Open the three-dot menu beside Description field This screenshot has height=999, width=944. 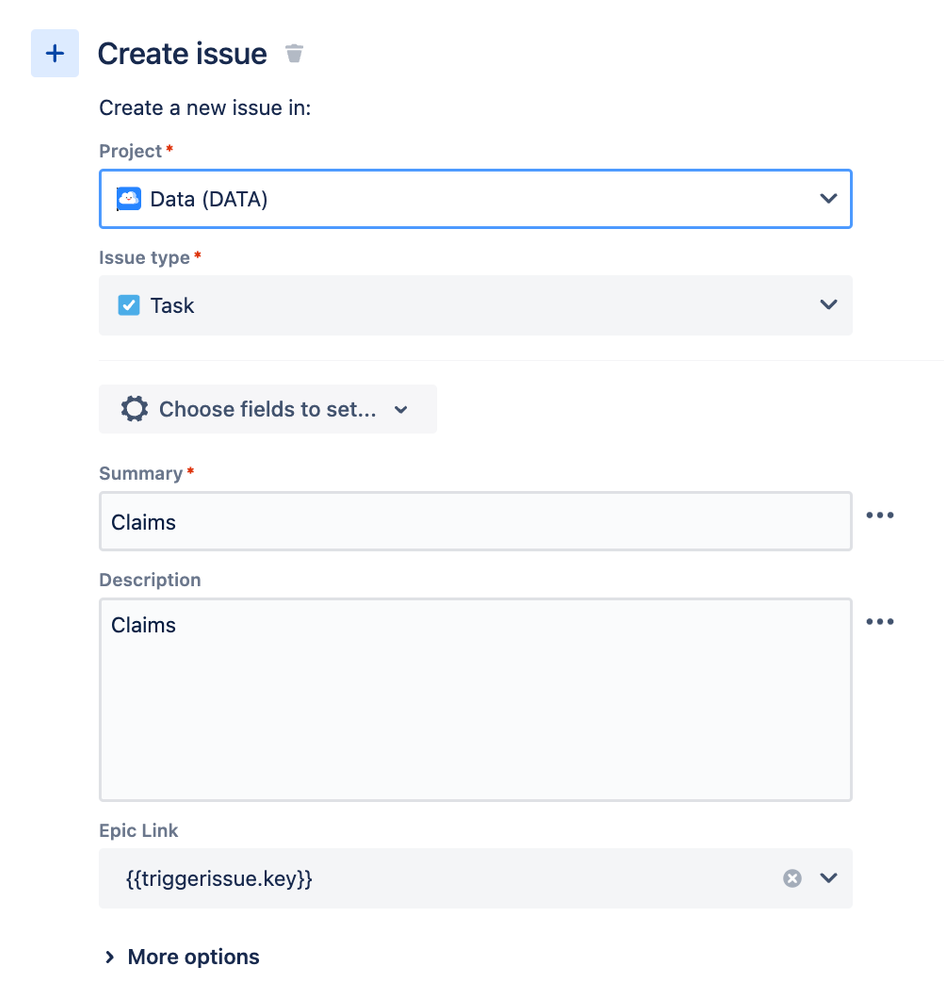880,621
